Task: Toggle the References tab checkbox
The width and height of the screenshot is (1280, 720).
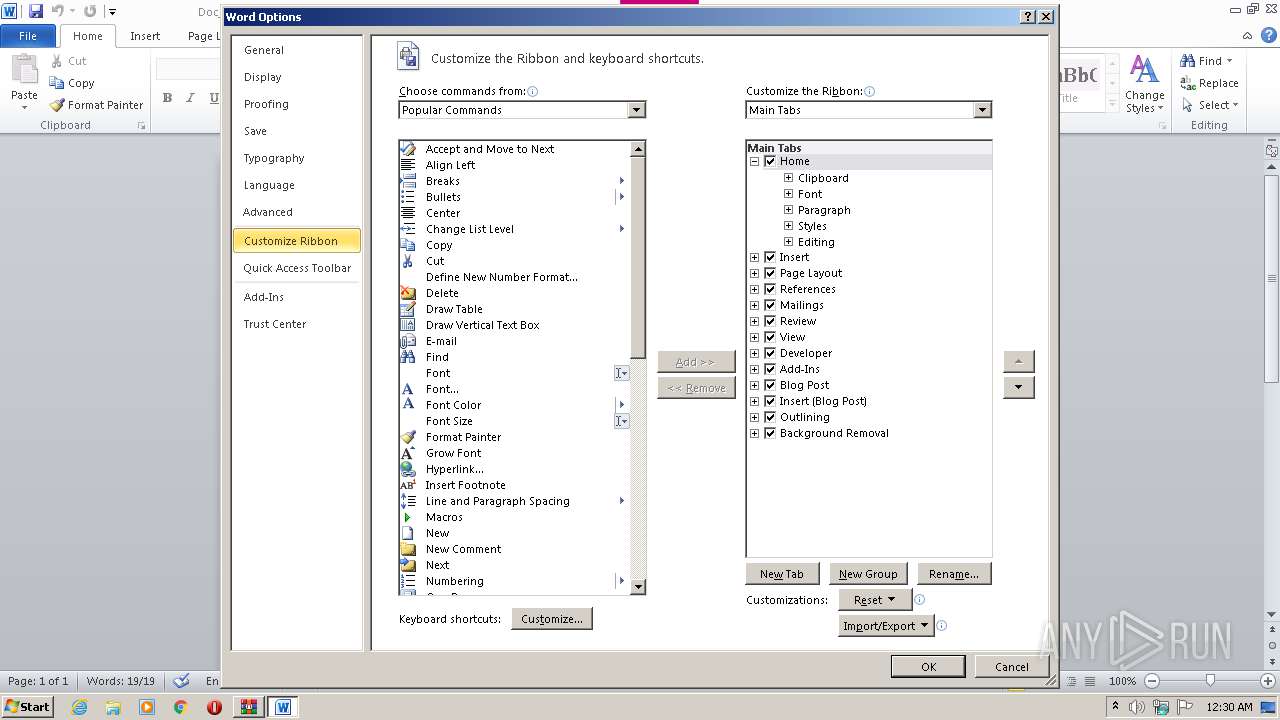Action: (770, 289)
